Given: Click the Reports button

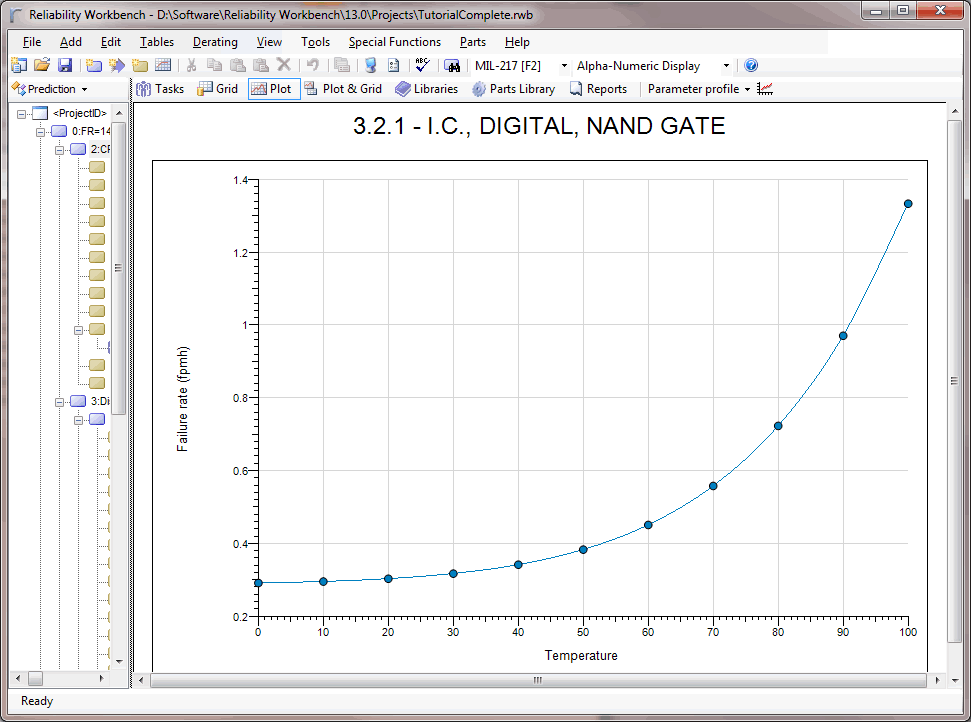Looking at the screenshot, I should pos(598,89).
